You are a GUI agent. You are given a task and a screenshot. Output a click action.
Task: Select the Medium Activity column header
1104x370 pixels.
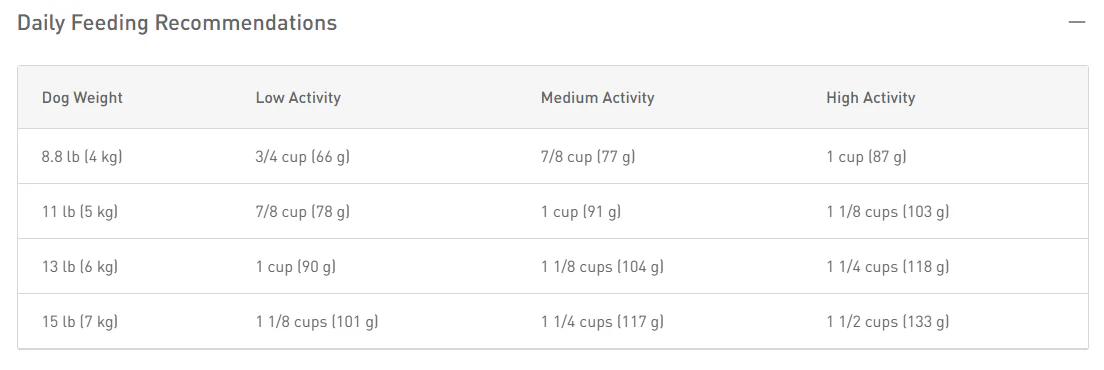(597, 98)
